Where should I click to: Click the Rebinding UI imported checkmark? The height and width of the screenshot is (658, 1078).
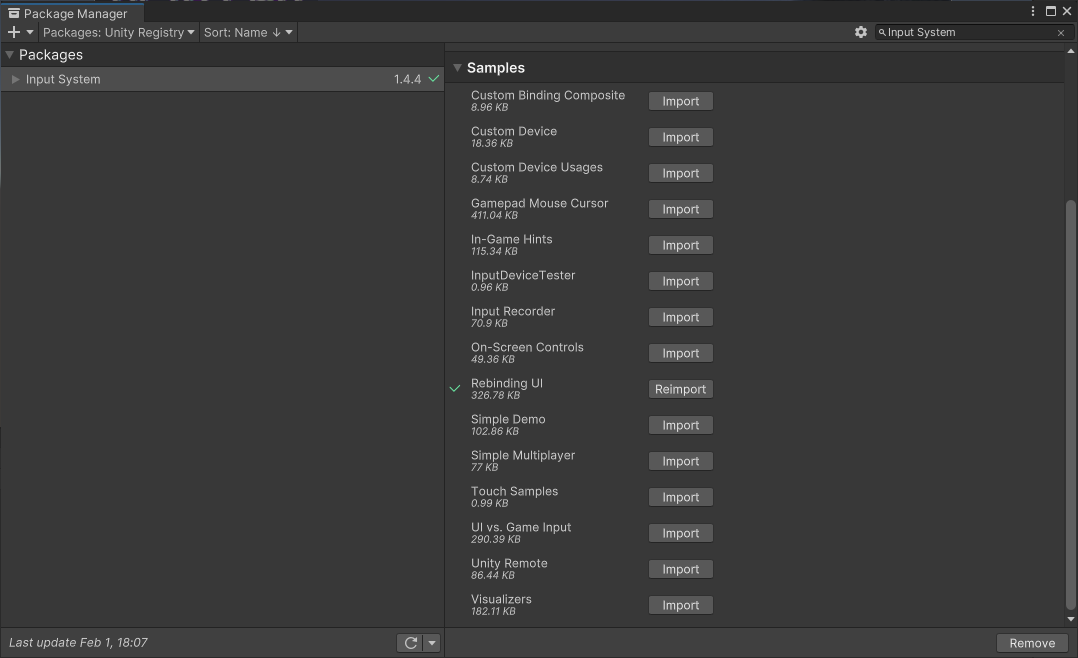point(455,388)
